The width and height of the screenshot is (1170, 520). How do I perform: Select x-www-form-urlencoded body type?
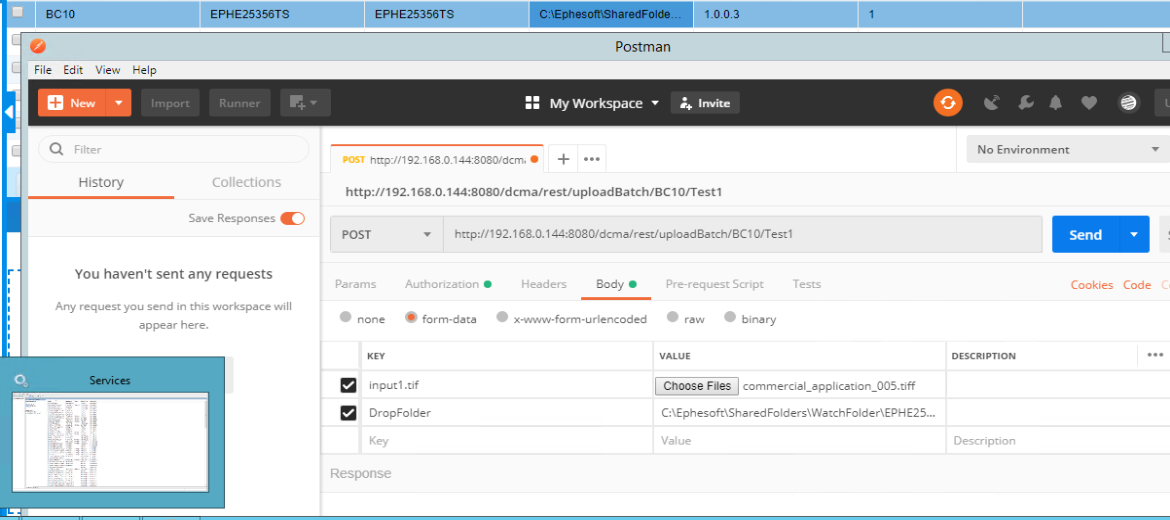click(502, 317)
